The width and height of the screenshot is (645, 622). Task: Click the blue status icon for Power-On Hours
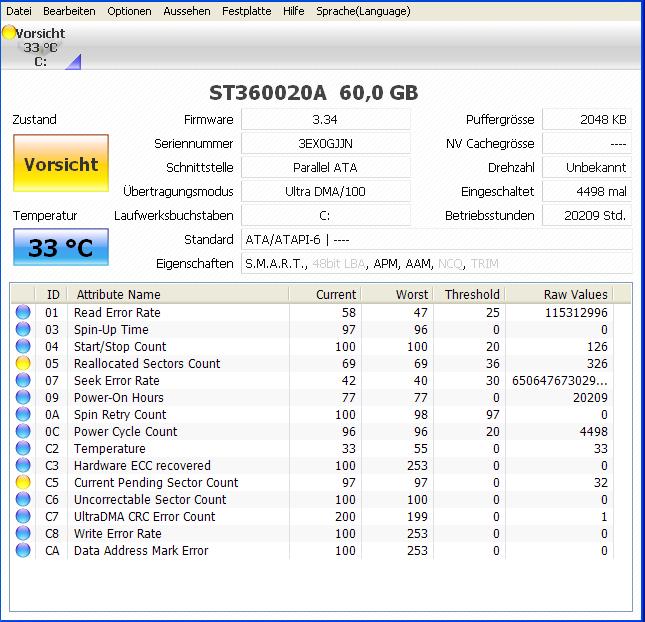23,397
